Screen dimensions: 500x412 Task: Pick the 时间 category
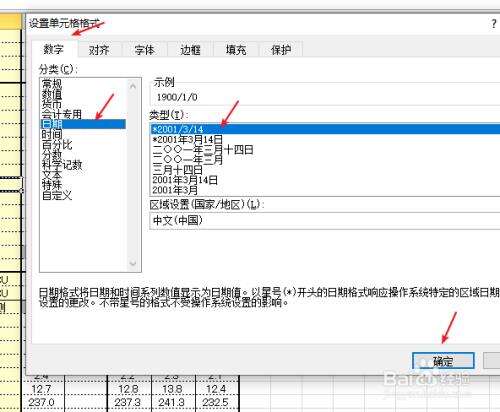pos(52,134)
